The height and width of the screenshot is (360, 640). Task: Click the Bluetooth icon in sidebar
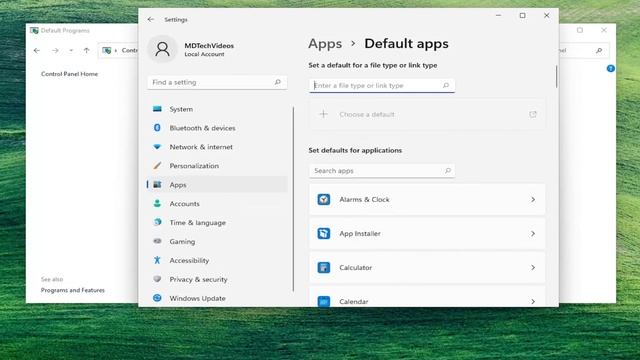point(157,128)
